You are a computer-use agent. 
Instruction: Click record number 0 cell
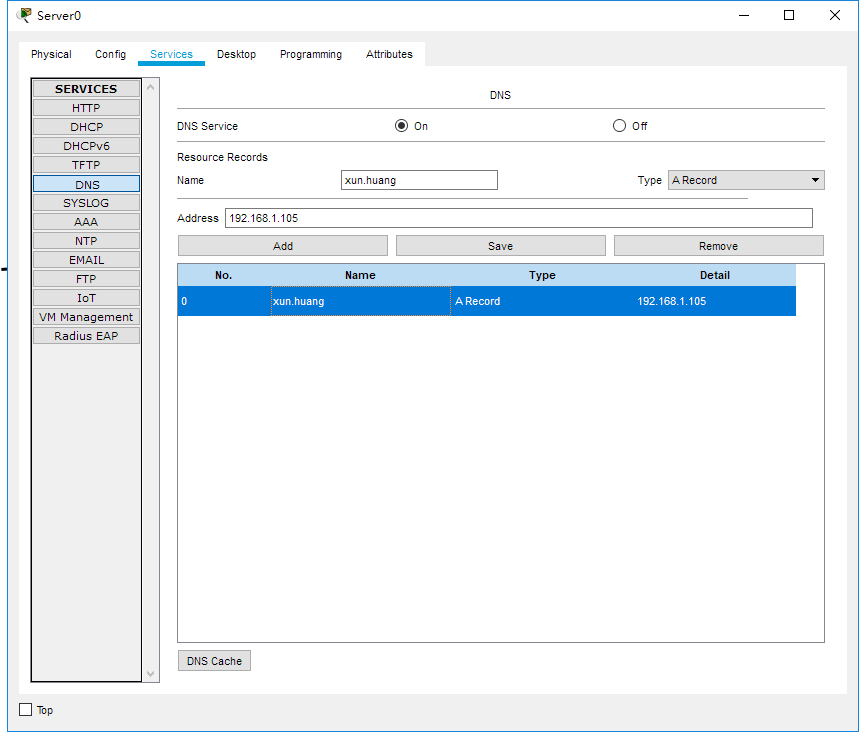pyautogui.click(x=224, y=301)
